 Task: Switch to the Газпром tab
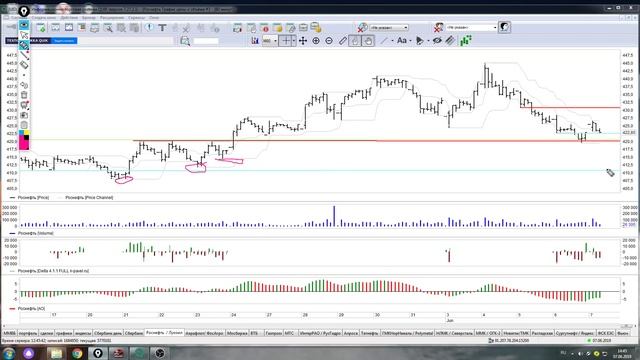273,333
